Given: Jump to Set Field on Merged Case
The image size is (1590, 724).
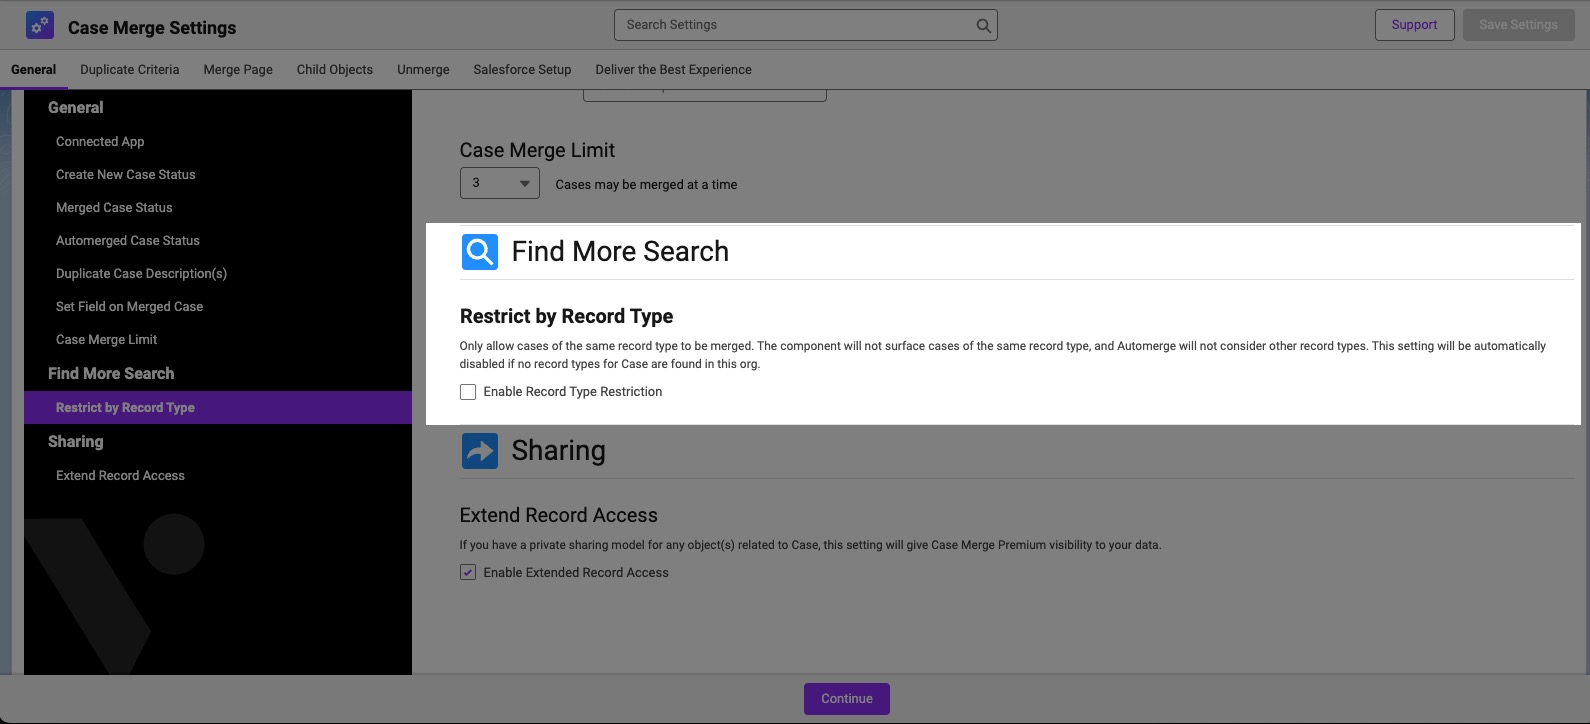Looking at the screenshot, I should coord(130,307).
